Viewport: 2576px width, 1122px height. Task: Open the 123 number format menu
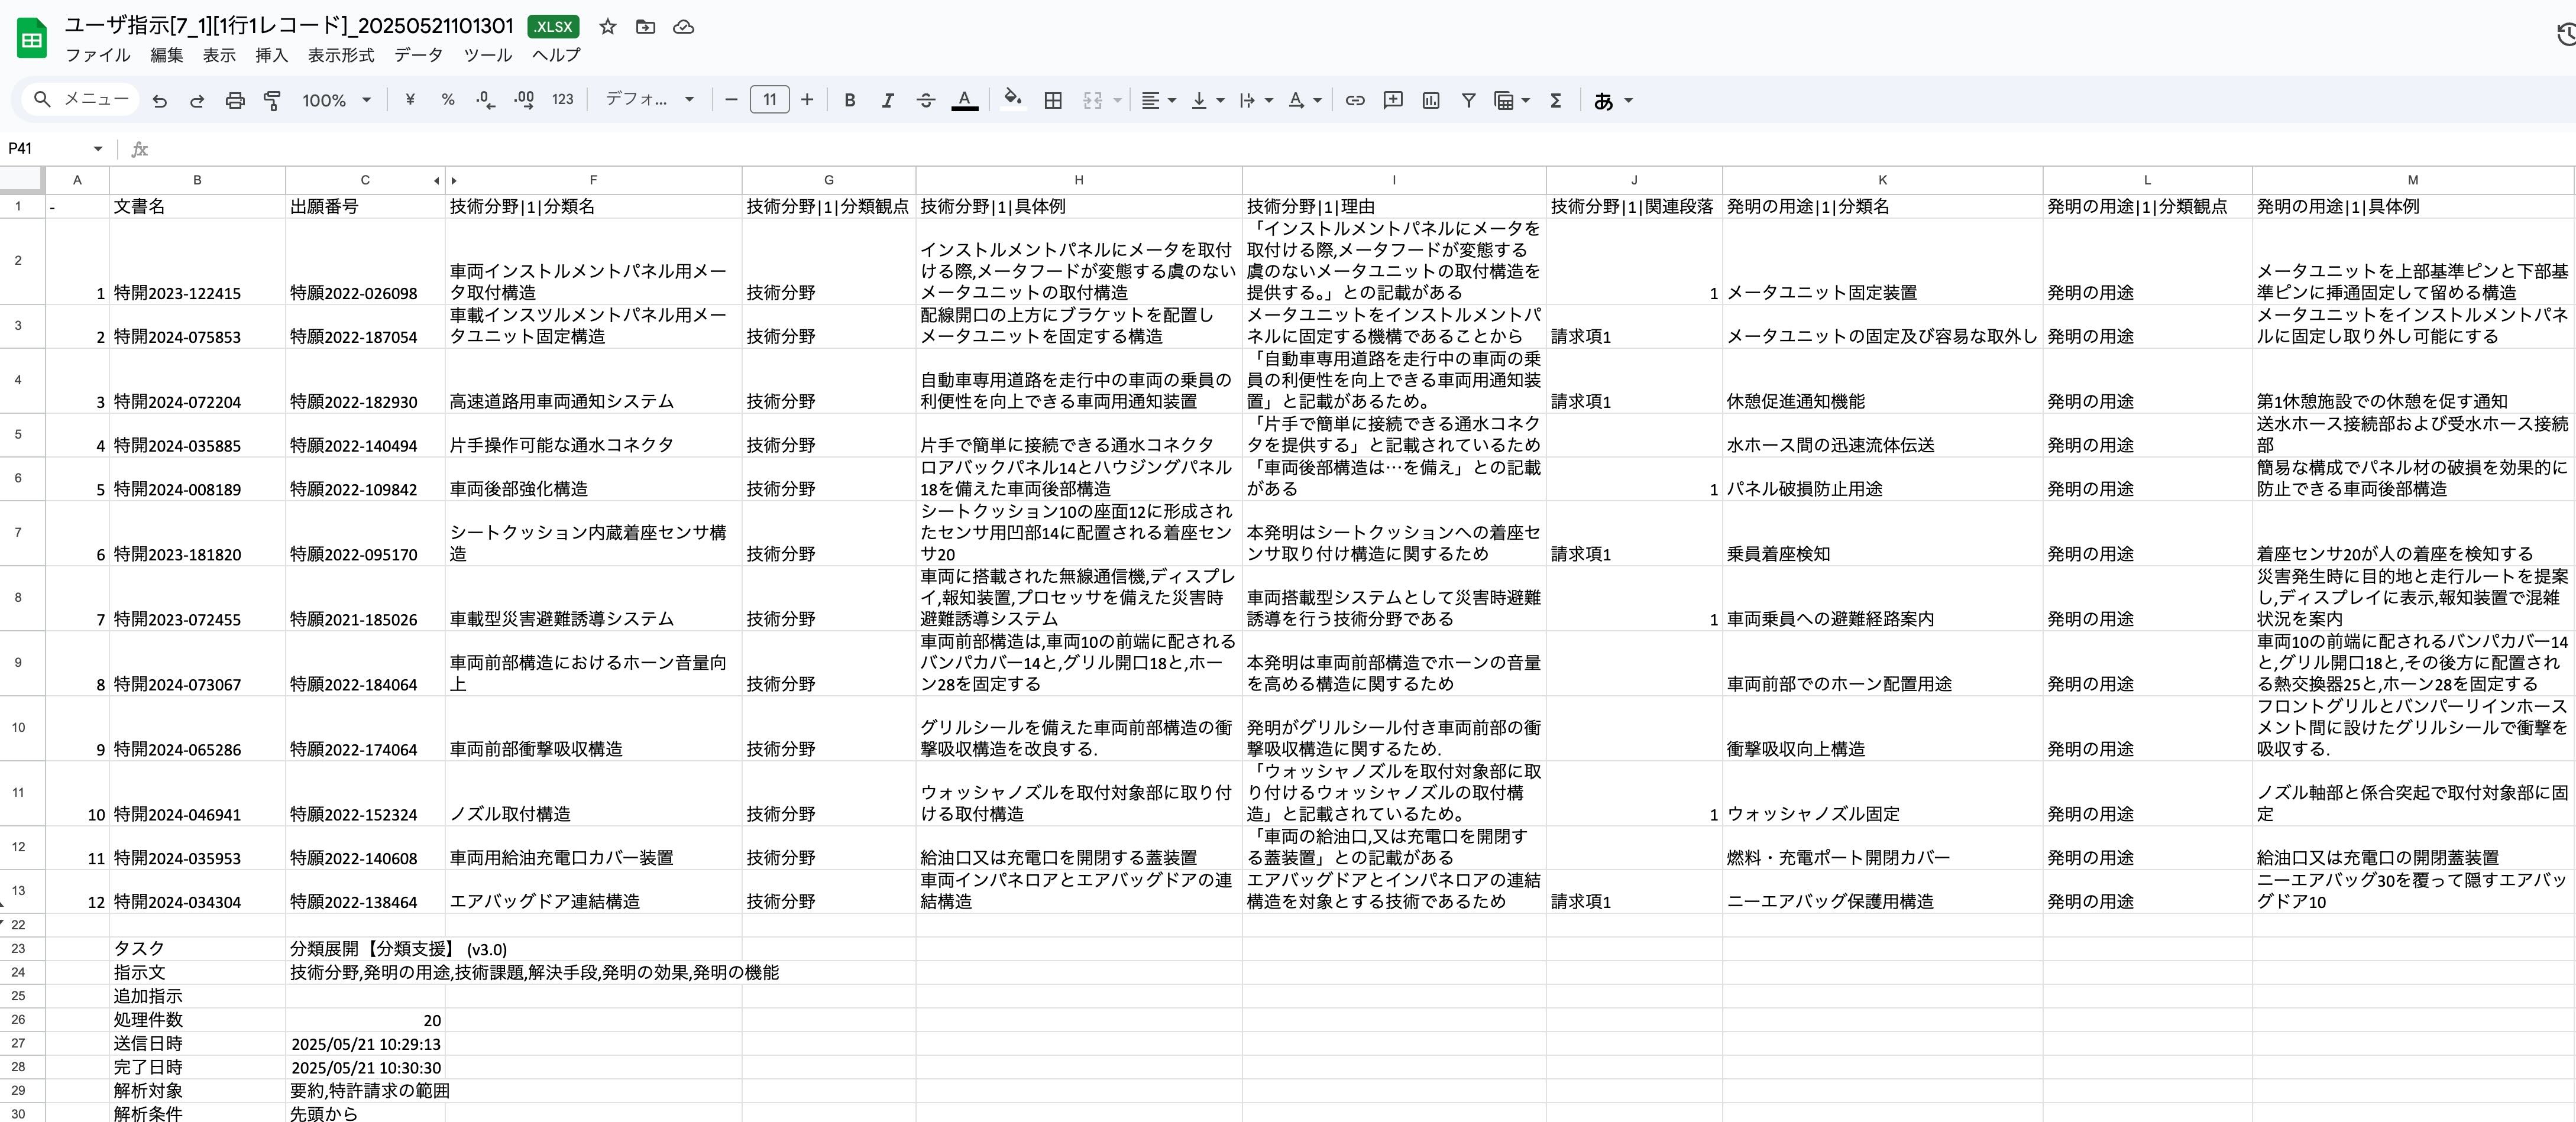point(563,100)
